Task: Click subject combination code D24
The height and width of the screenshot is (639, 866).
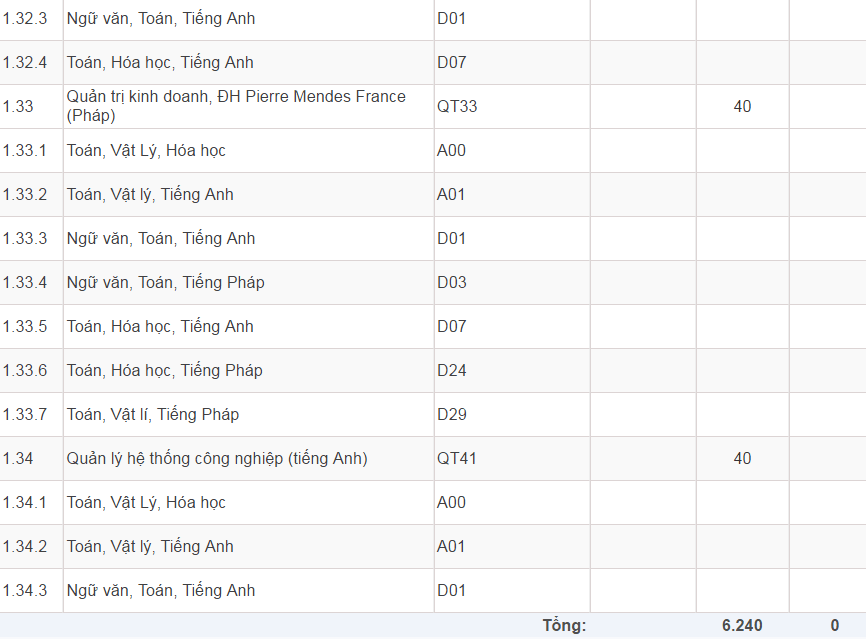Action: point(452,371)
